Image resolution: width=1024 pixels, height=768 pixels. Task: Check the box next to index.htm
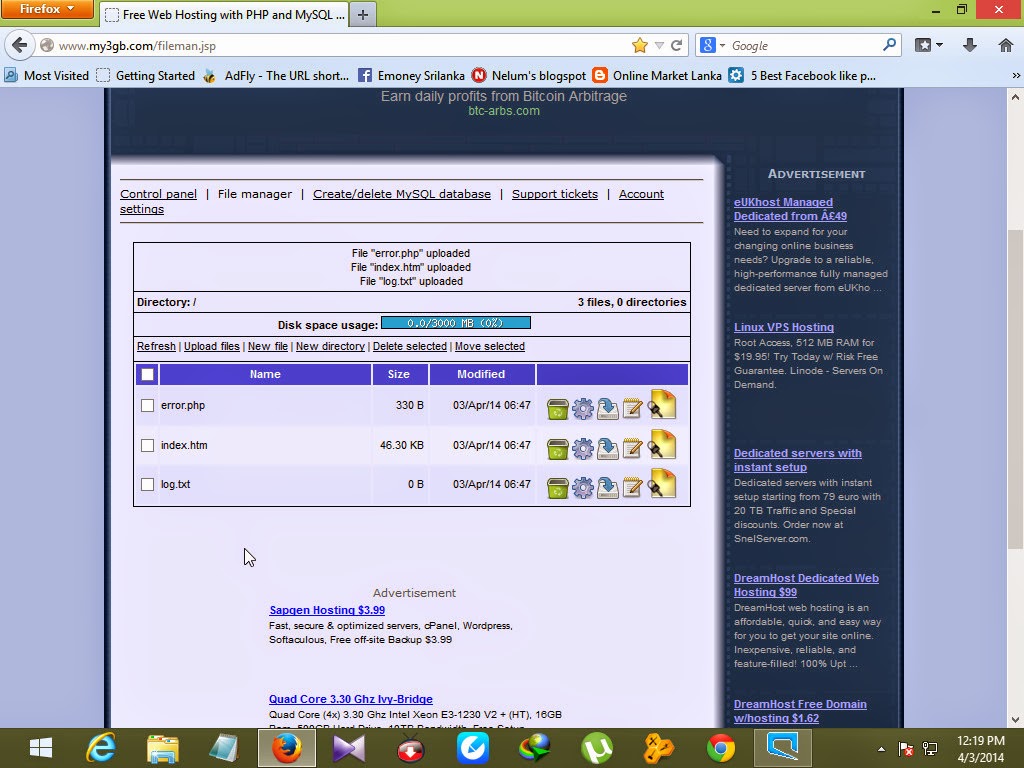(148, 445)
